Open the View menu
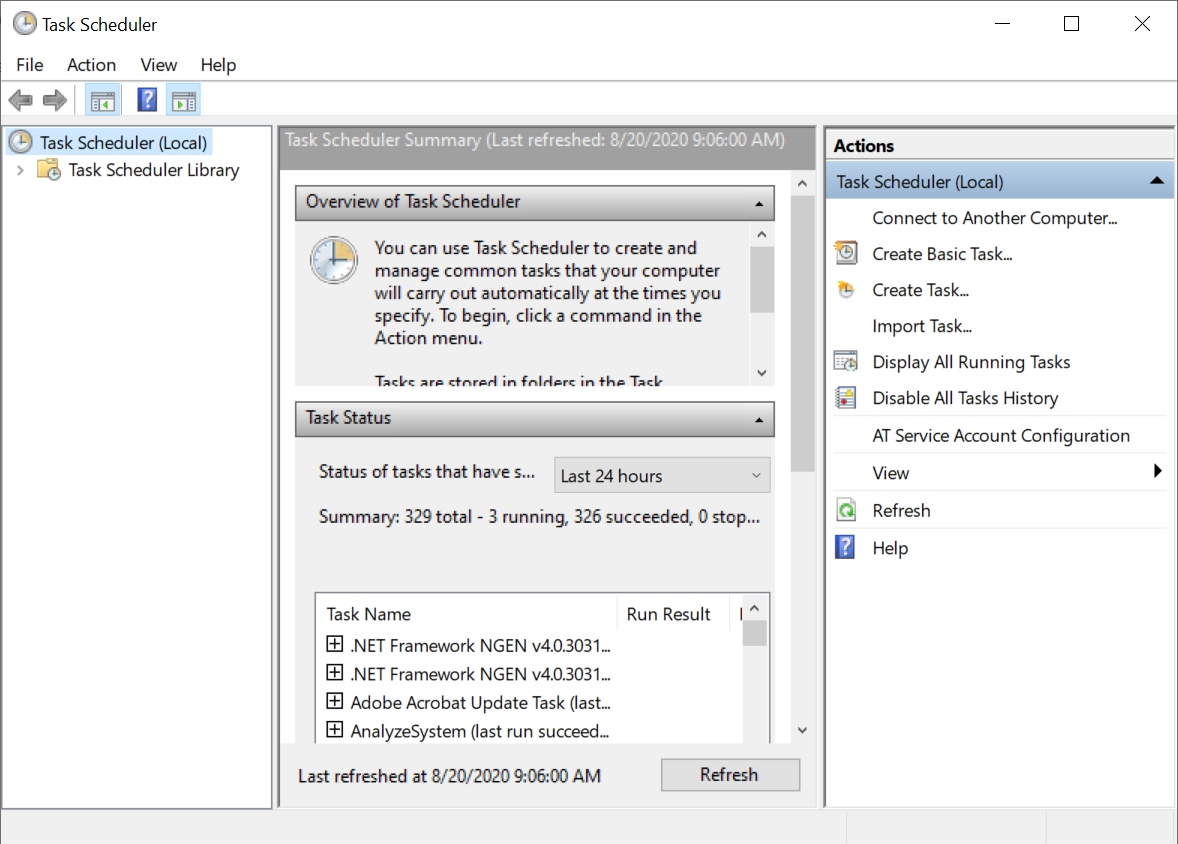 point(159,65)
